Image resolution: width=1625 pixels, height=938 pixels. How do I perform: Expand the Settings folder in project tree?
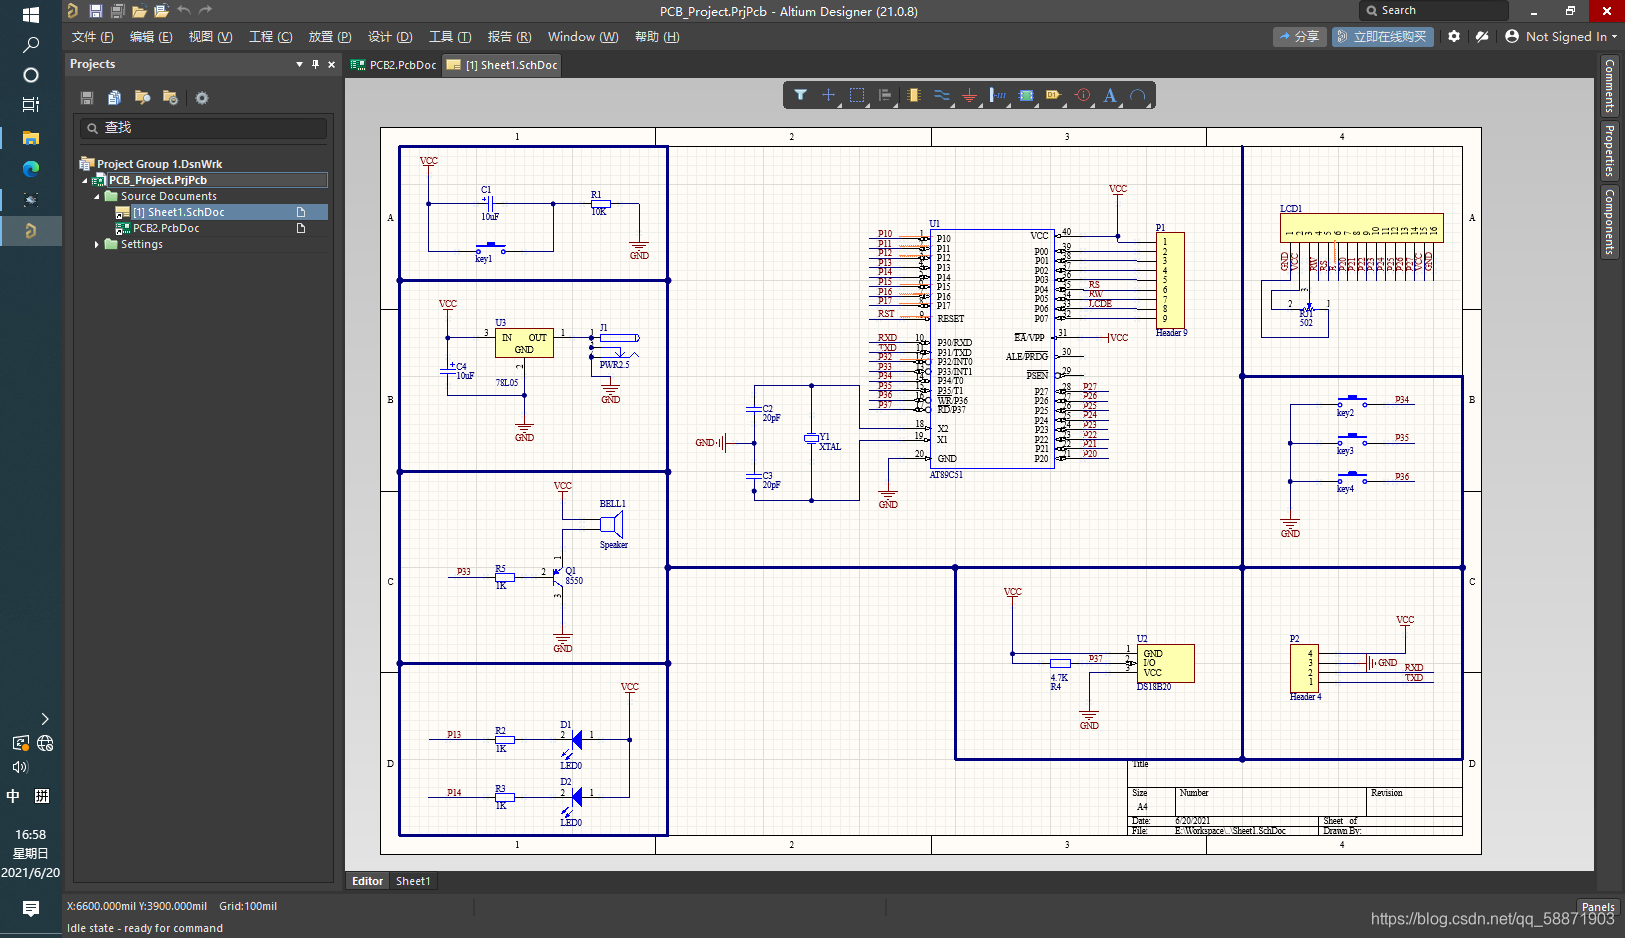pyautogui.click(x=97, y=244)
